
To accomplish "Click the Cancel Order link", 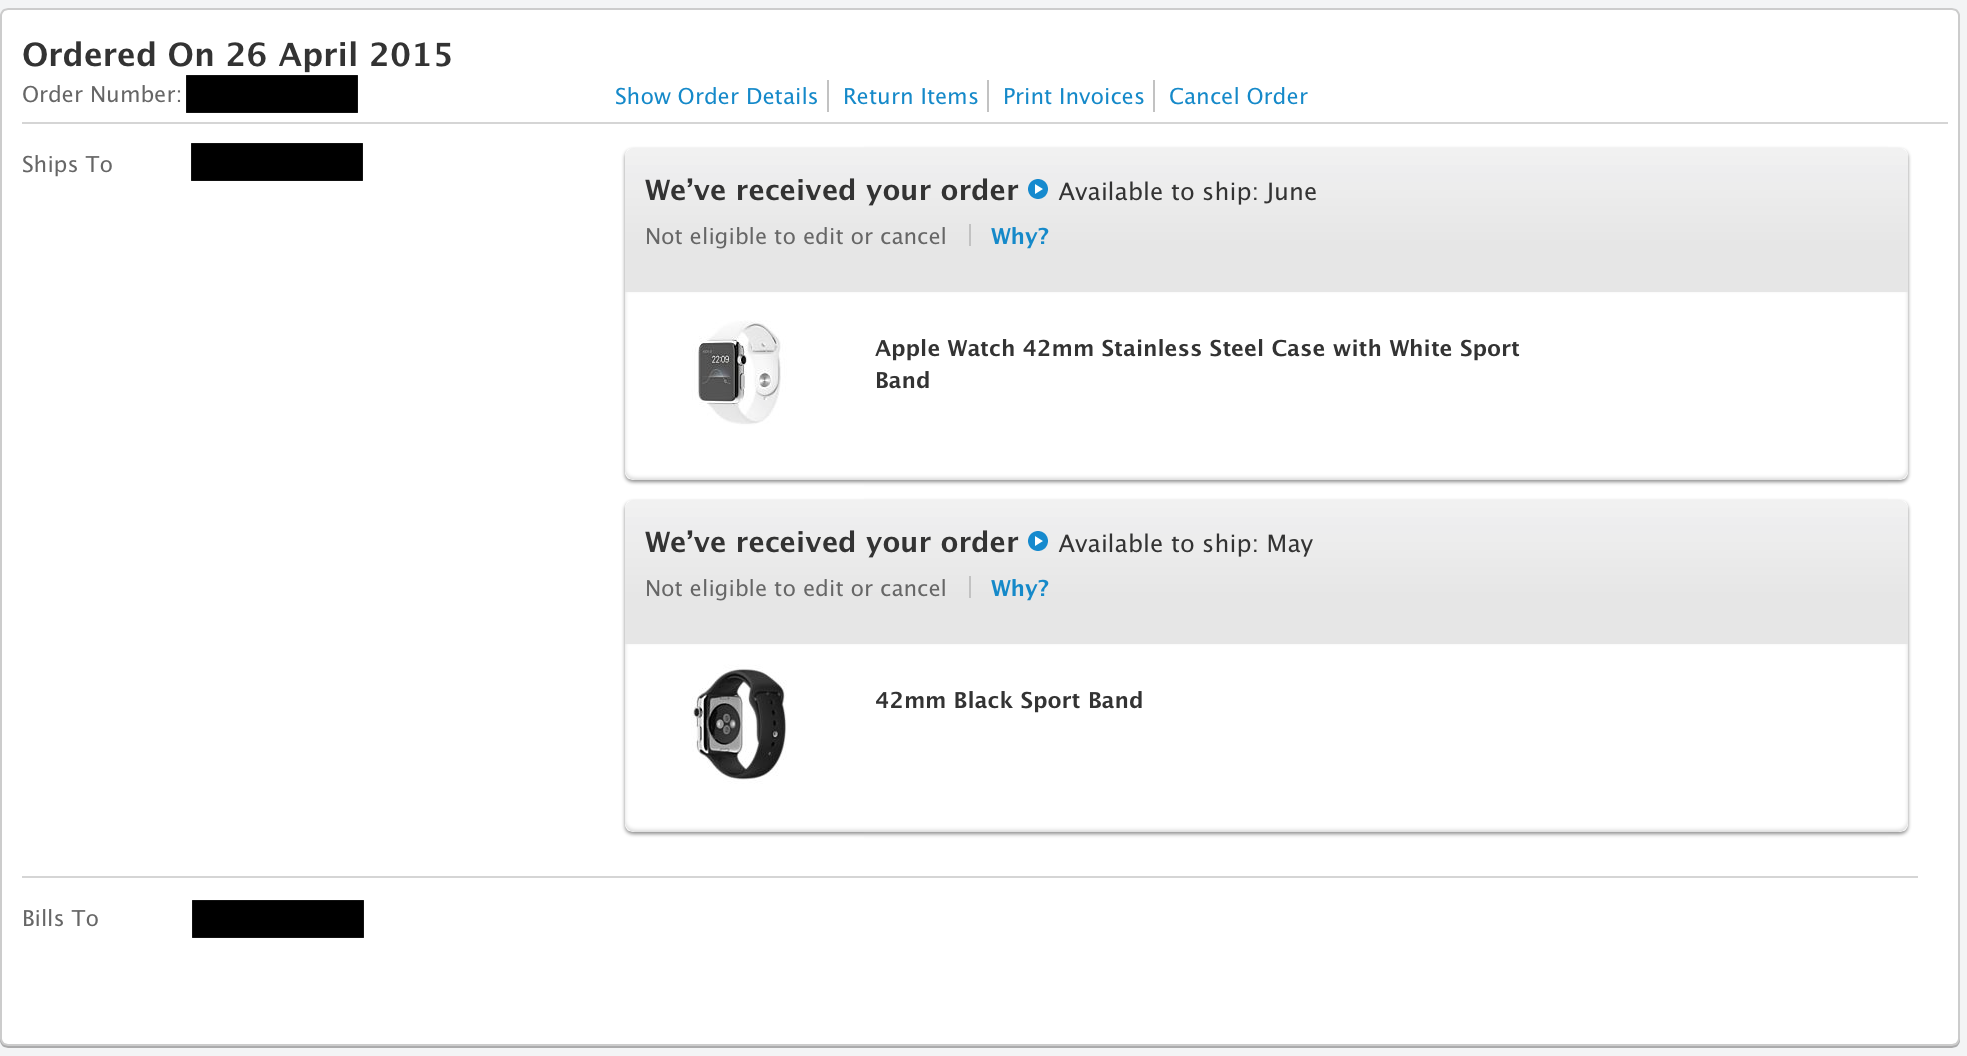I will click(x=1238, y=96).
